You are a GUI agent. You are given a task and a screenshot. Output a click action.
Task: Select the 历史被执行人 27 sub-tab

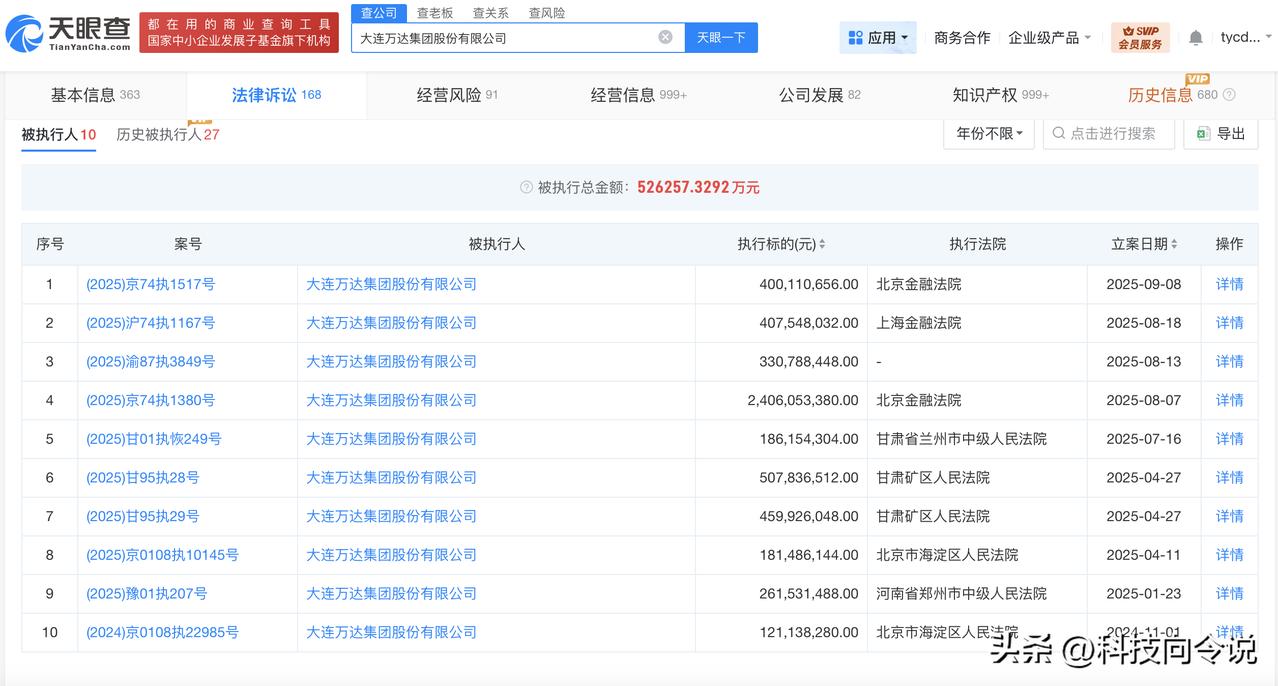click(167, 134)
